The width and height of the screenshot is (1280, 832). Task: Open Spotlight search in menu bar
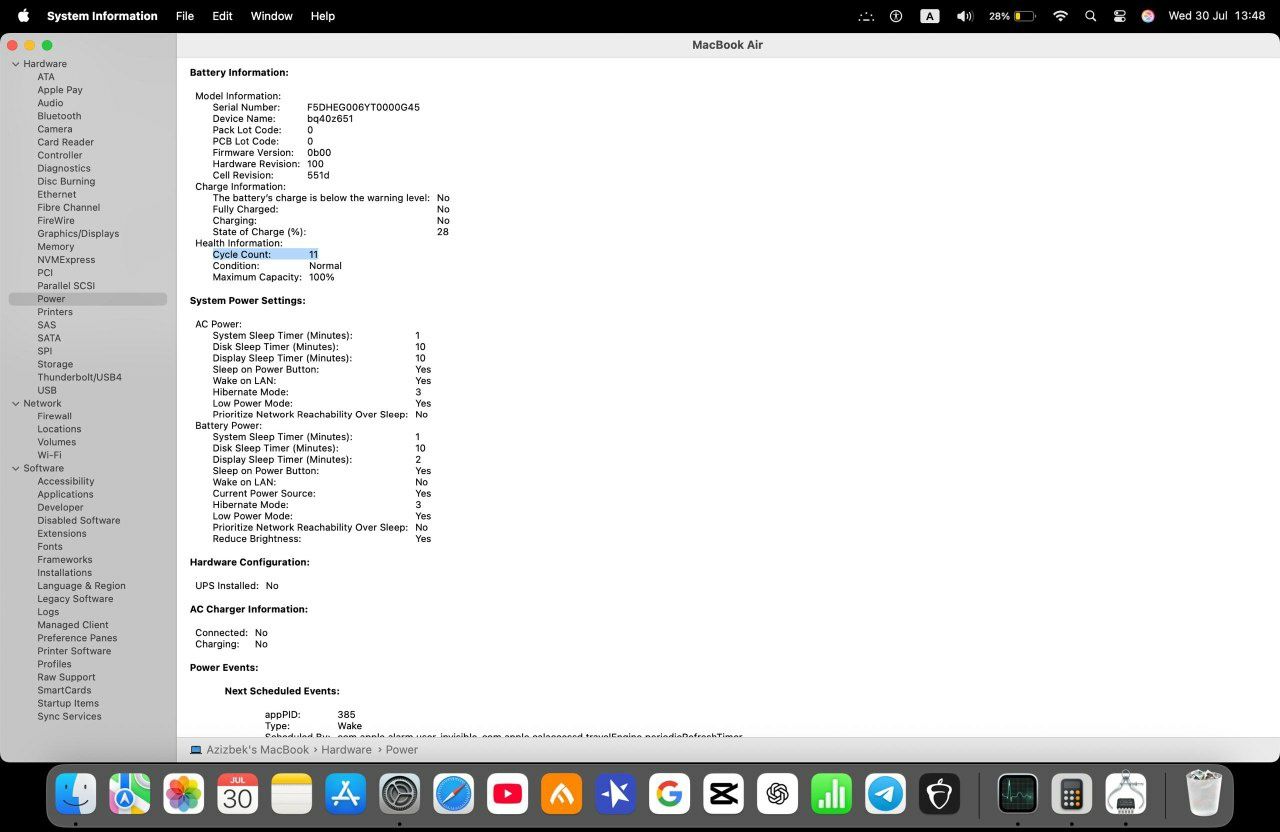[x=1091, y=16]
